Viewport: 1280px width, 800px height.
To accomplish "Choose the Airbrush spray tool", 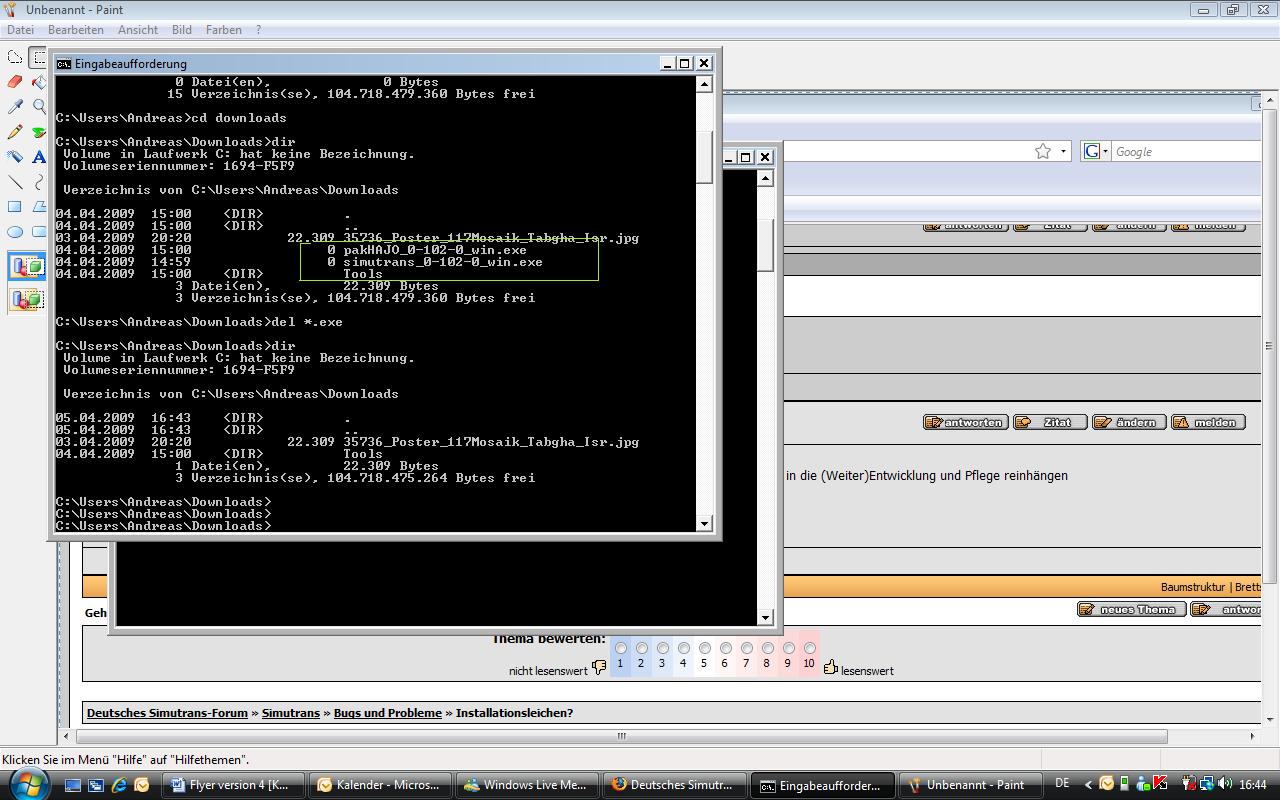I will [15, 157].
